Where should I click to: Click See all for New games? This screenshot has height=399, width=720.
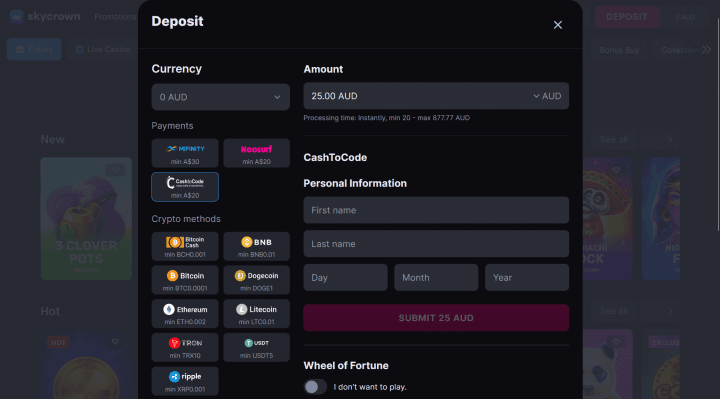(x=613, y=140)
